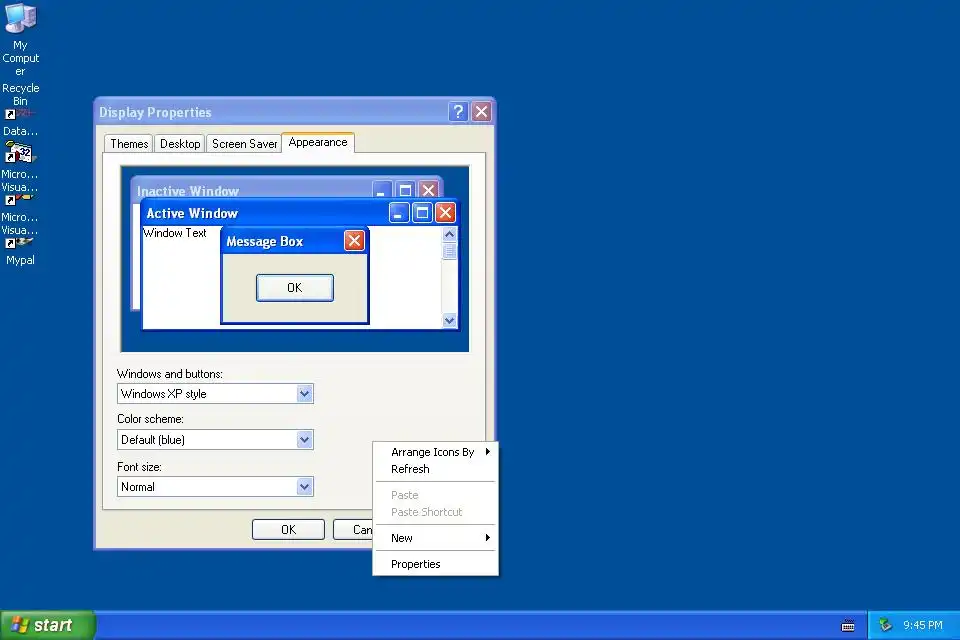Click the Inactive Window preview minimize button
Screen dimensions: 960x640
click(381, 190)
